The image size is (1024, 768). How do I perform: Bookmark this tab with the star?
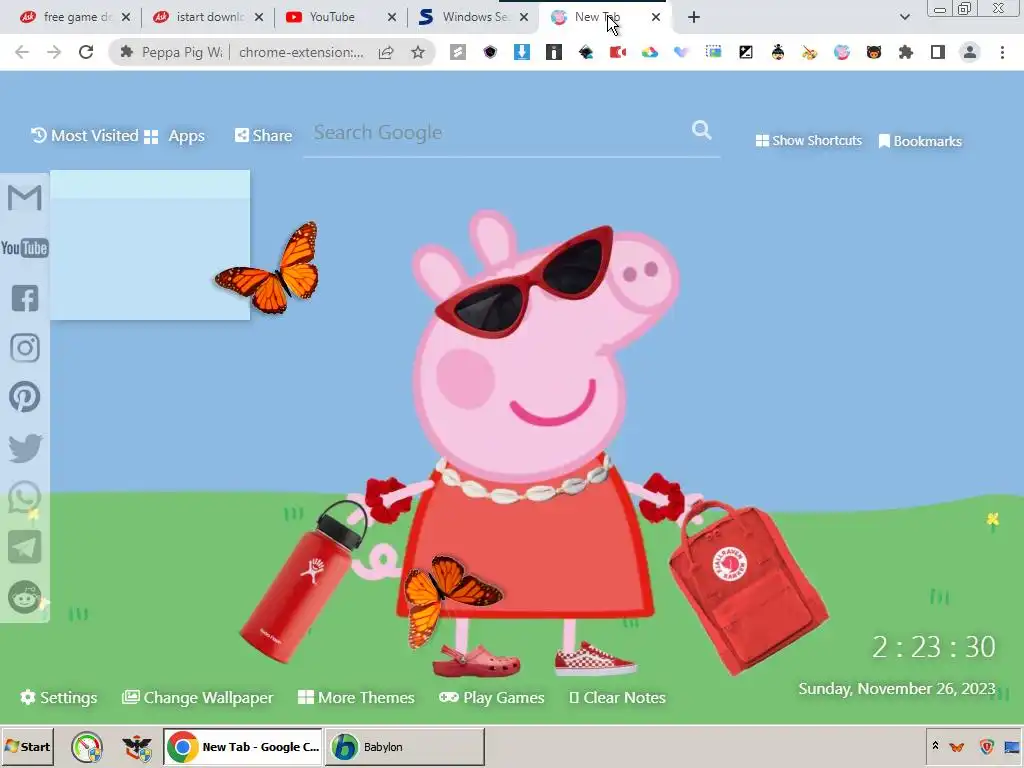pos(418,52)
